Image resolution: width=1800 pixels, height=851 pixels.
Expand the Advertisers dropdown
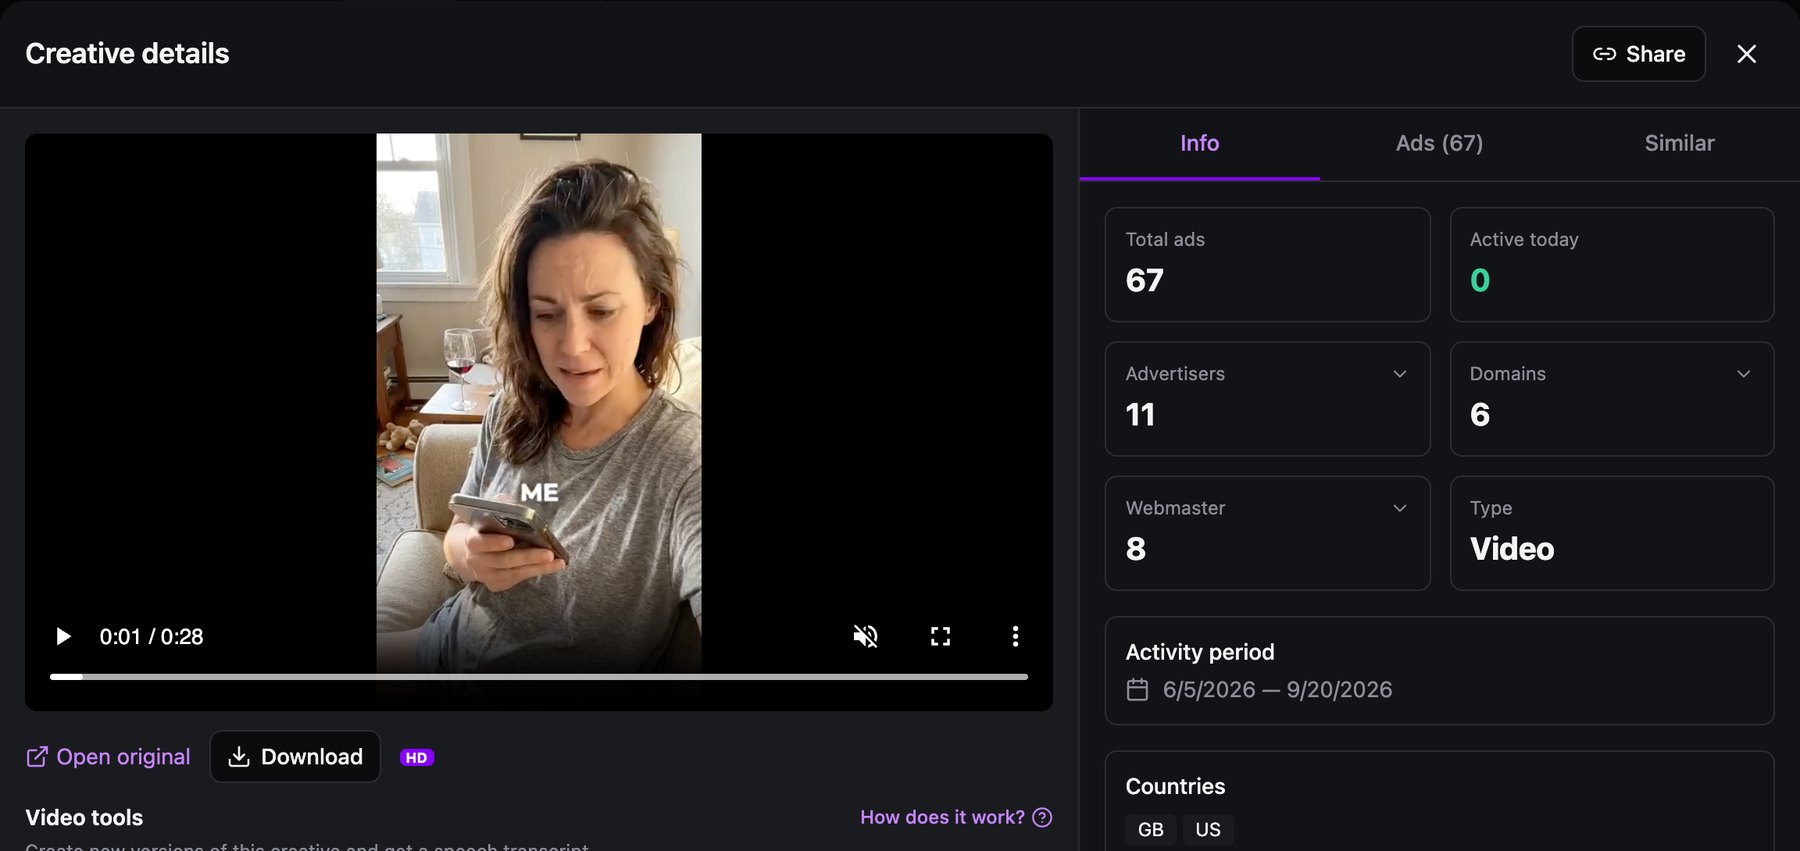click(x=1400, y=374)
